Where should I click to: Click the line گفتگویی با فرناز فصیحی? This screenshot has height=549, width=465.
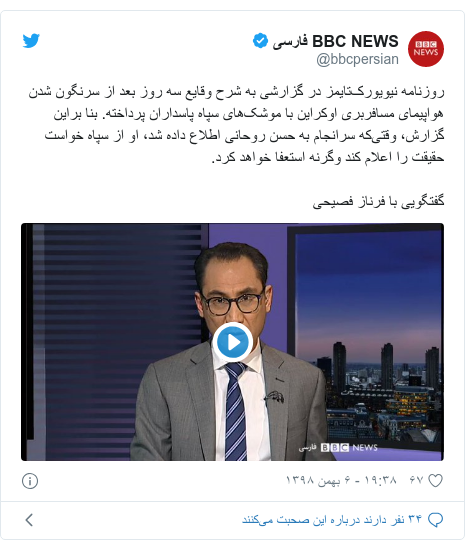point(378,202)
